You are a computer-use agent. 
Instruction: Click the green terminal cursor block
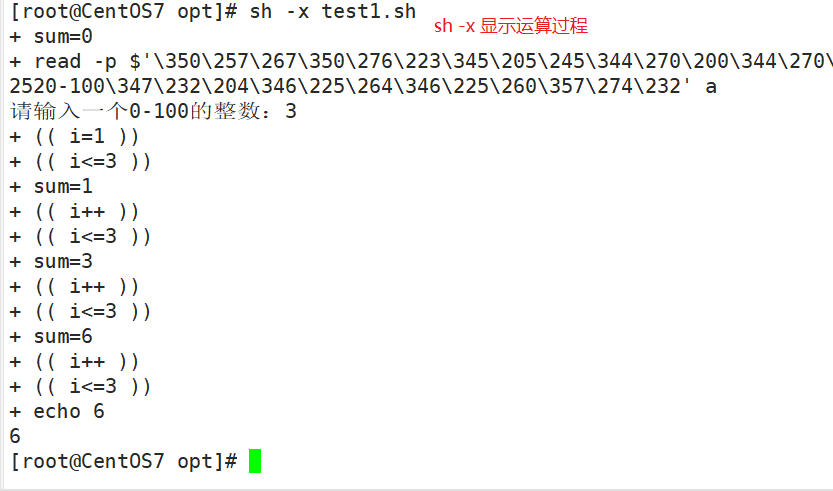tap(255, 461)
